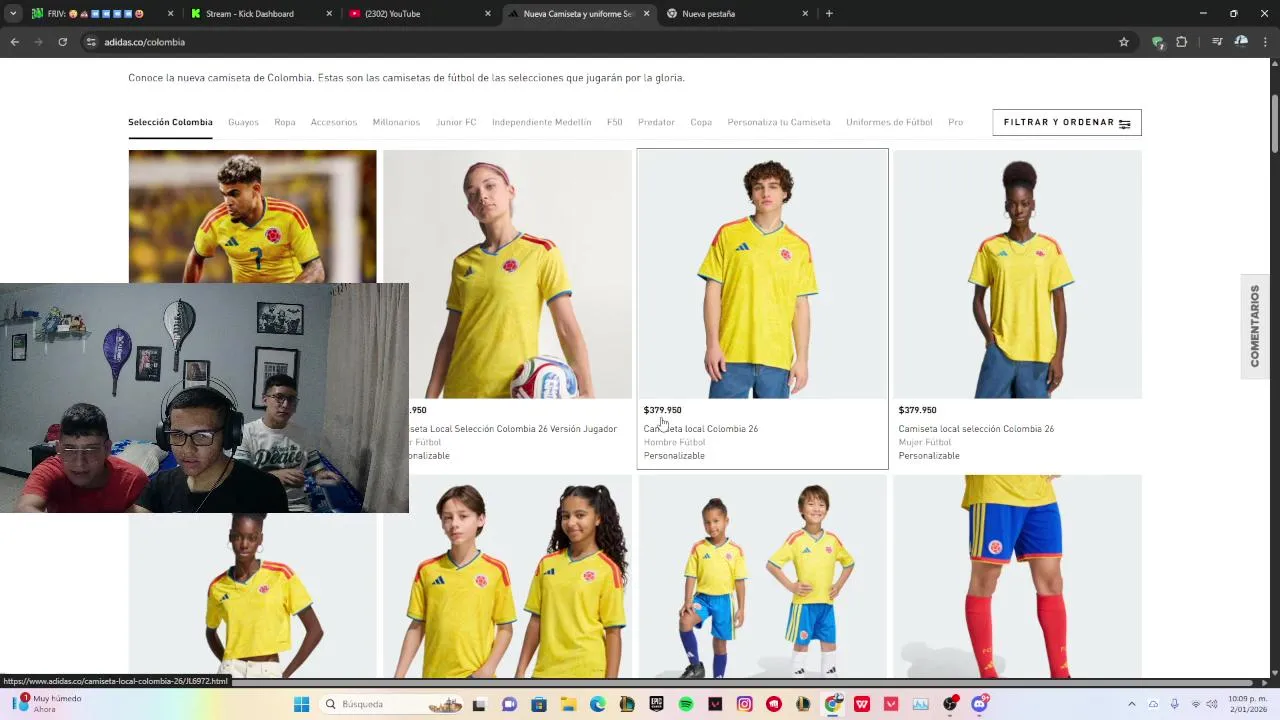Select the Selección Colombia category
This screenshot has width=1280, height=720.
coord(170,122)
